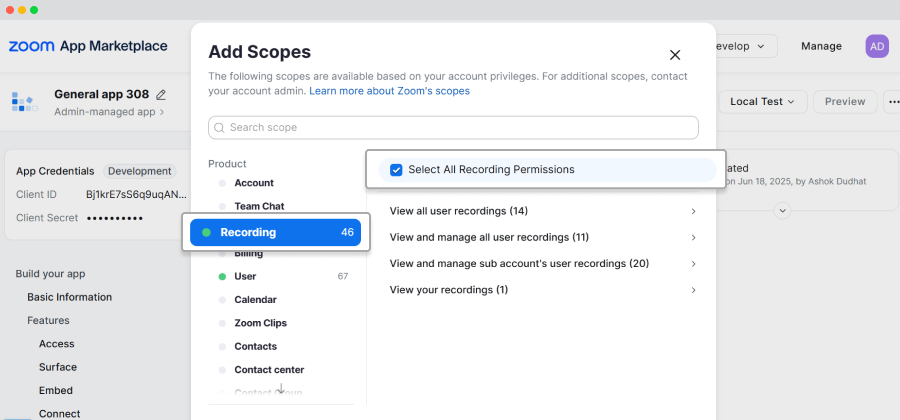Click the Client ID value Bj1krE7sS6q9uqAN...
900x420 pixels.
click(137, 195)
